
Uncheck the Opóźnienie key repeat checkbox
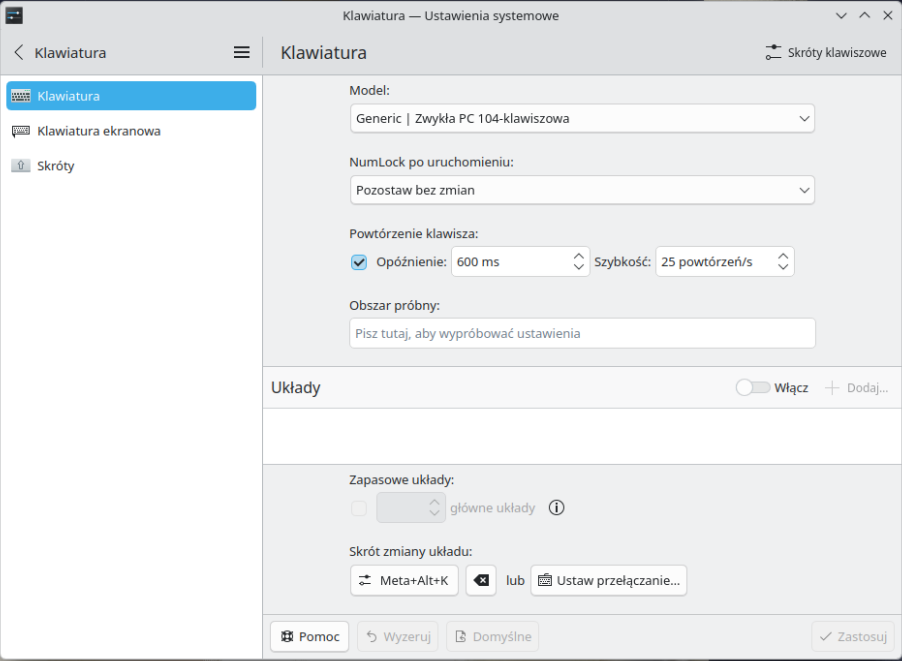(359, 262)
